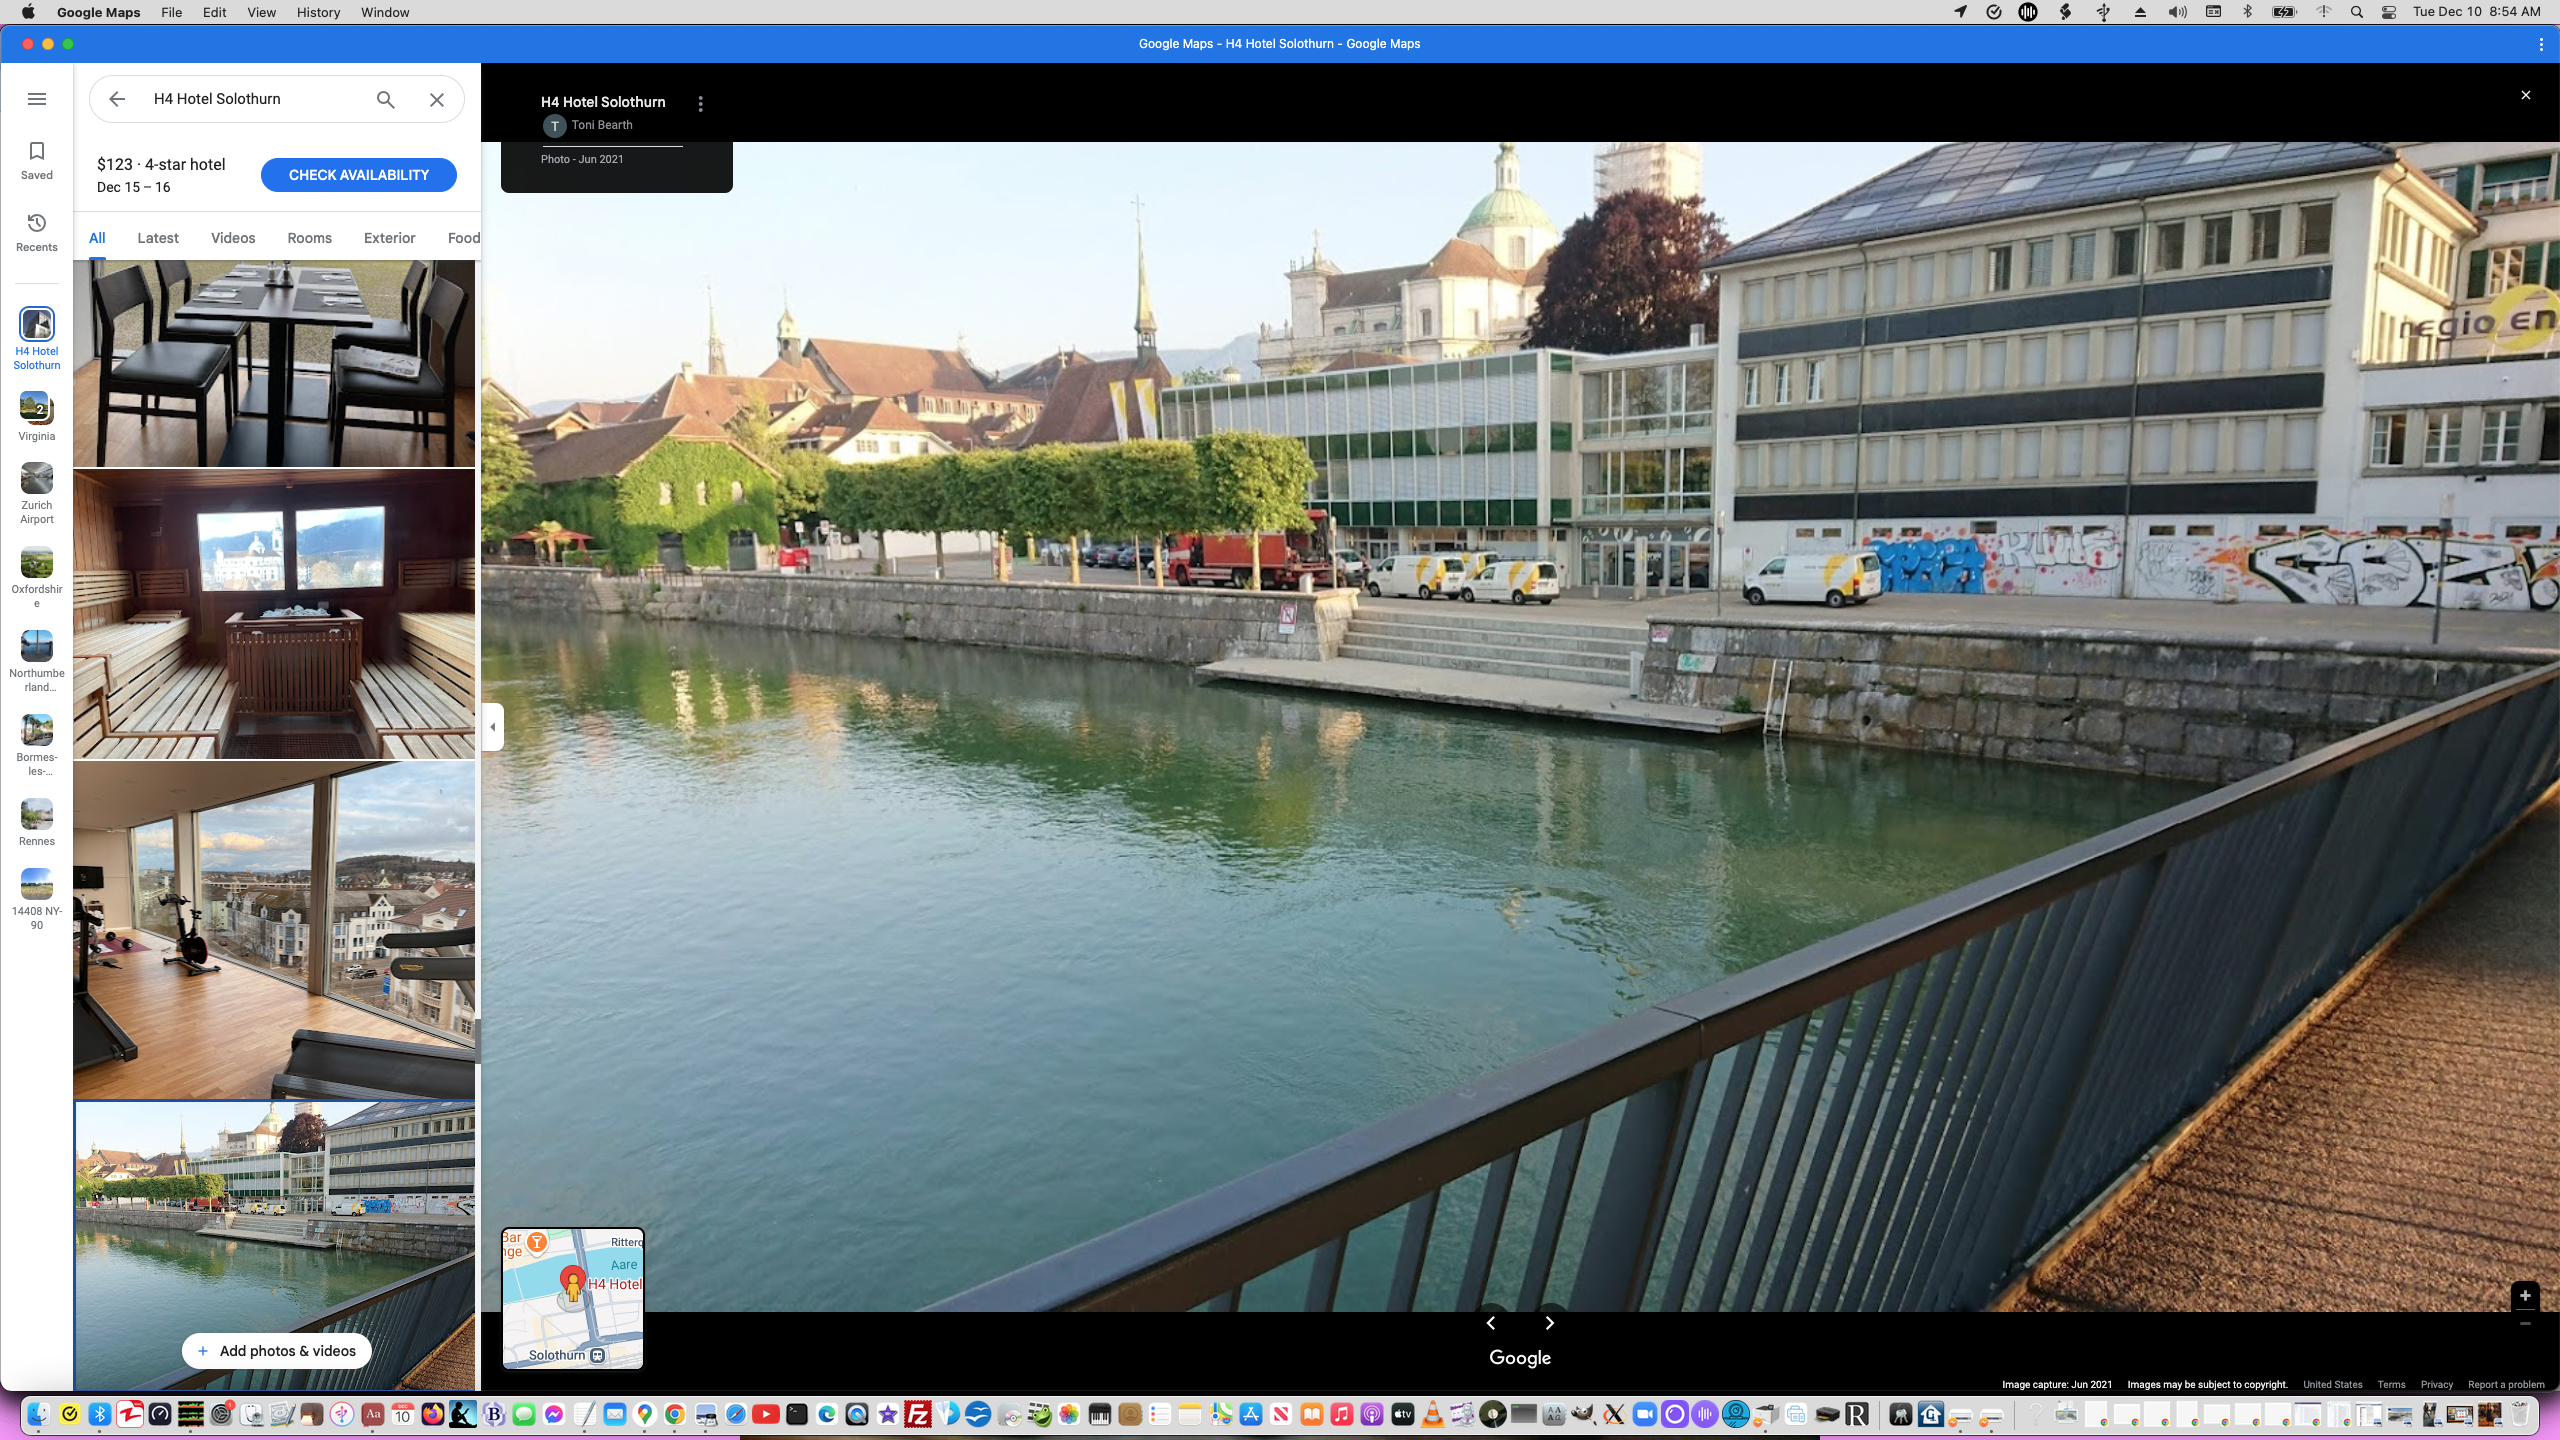2560x1440 pixels.
Task: Click the search magnifier icon
Action: click(x=385, y=99)
